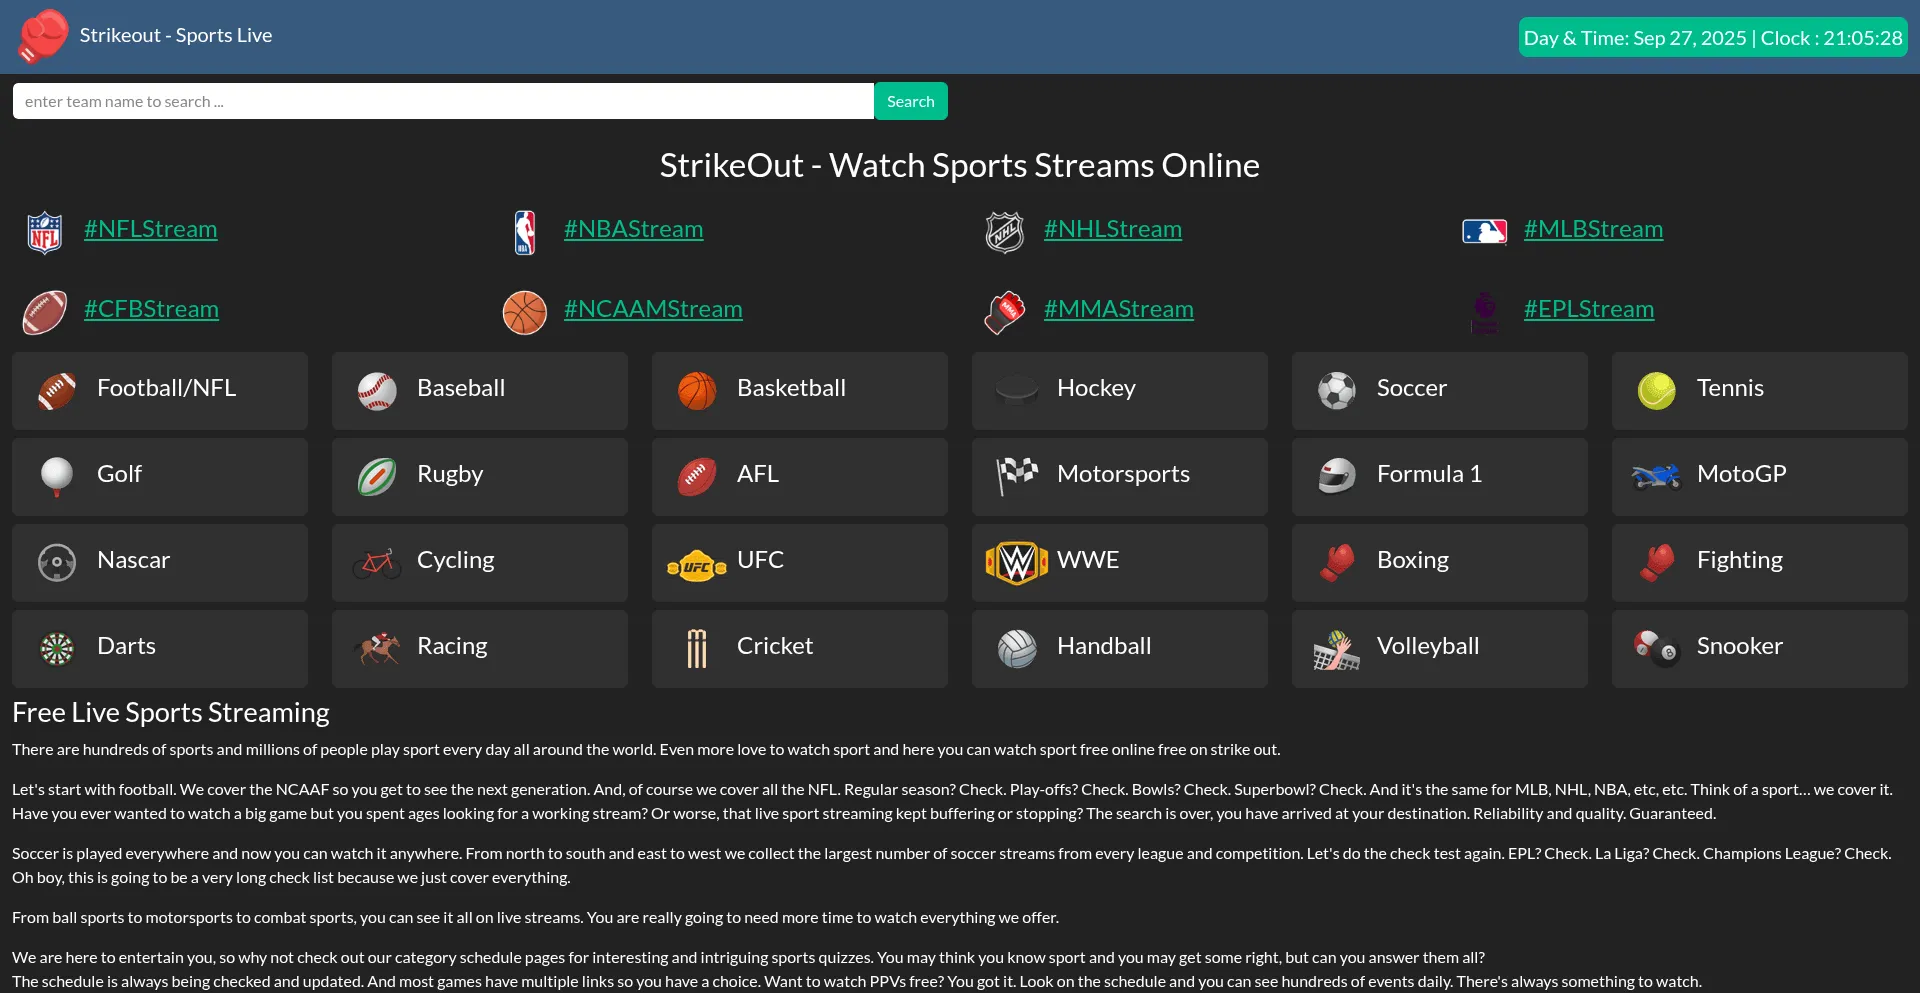Click the NBA logo icon
Viewport: 1920px width, 993px height.
coord(525,232)
